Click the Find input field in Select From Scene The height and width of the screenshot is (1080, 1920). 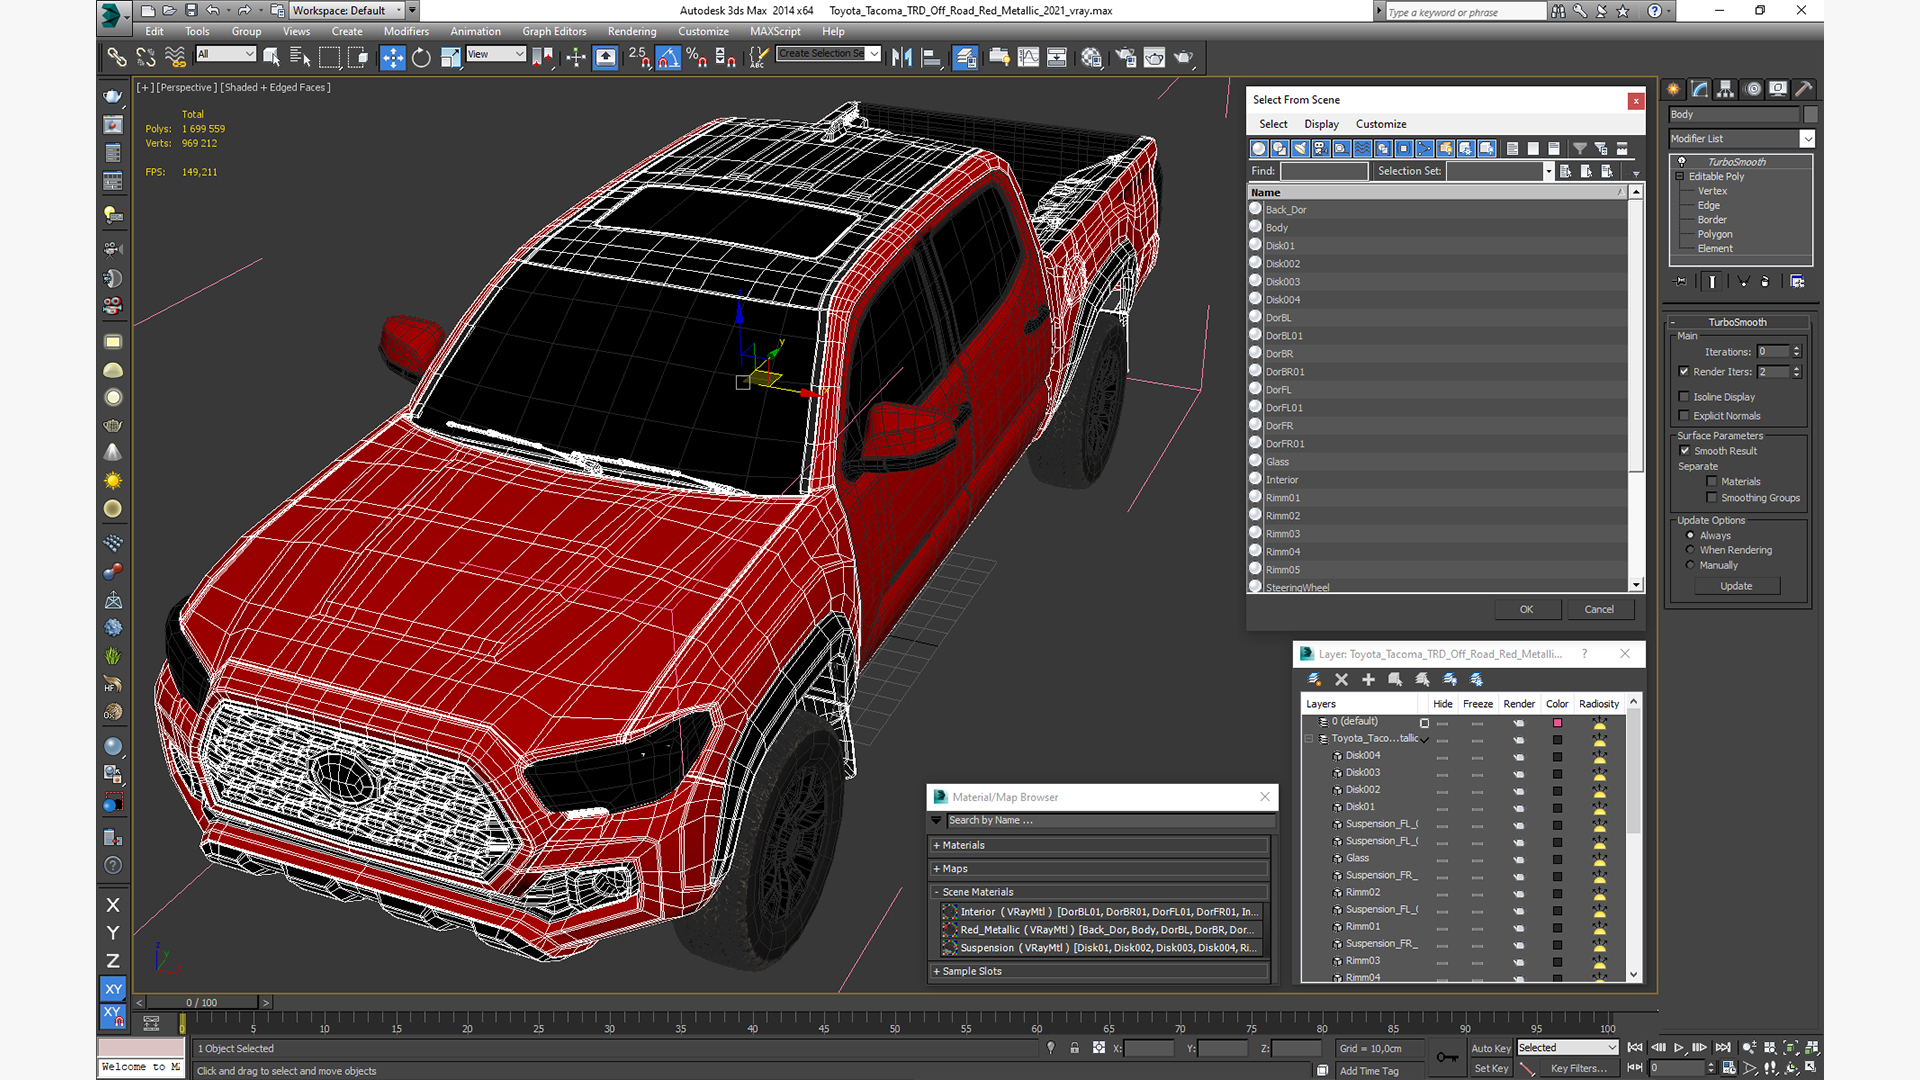pos(1324,171)
